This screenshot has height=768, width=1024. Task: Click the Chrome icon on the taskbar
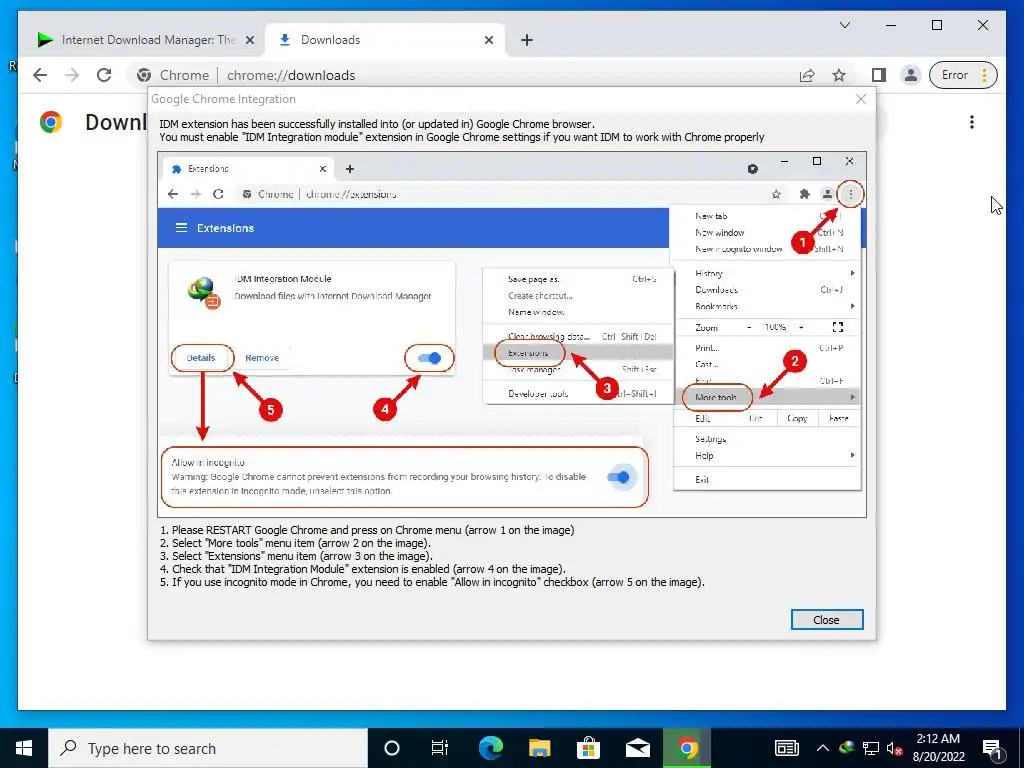pyautogui.click(x=687, y=748)
